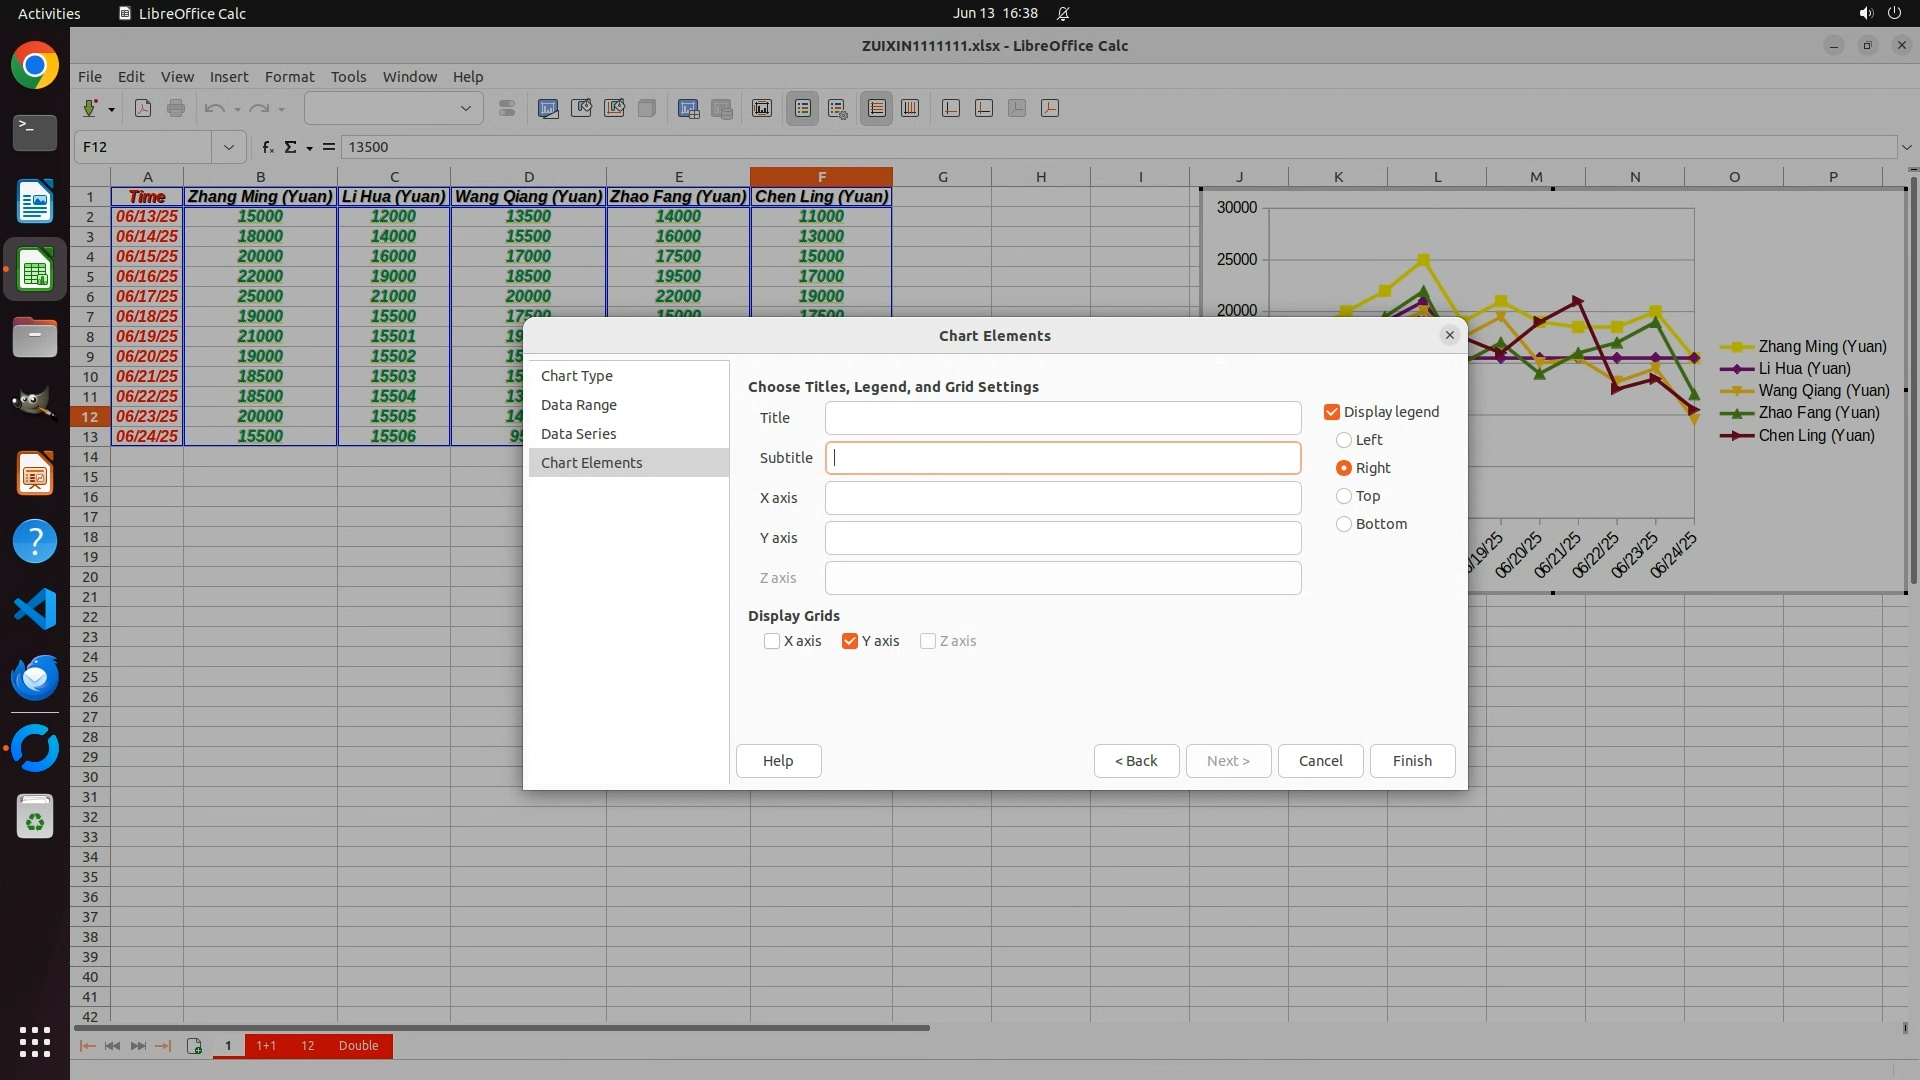Click the Vertical Grids toolbar icon
This screenshot has width=1920, height=1080.
point(910,109)
